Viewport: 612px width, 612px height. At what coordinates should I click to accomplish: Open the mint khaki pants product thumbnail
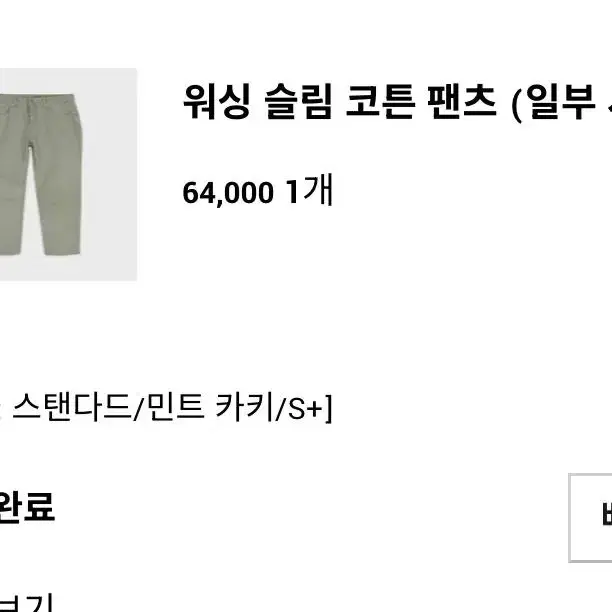point(68,174)
